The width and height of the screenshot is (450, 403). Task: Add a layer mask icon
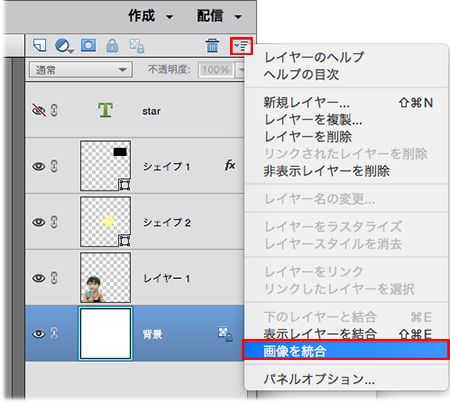pyautogui.click(x=88, y=45)
